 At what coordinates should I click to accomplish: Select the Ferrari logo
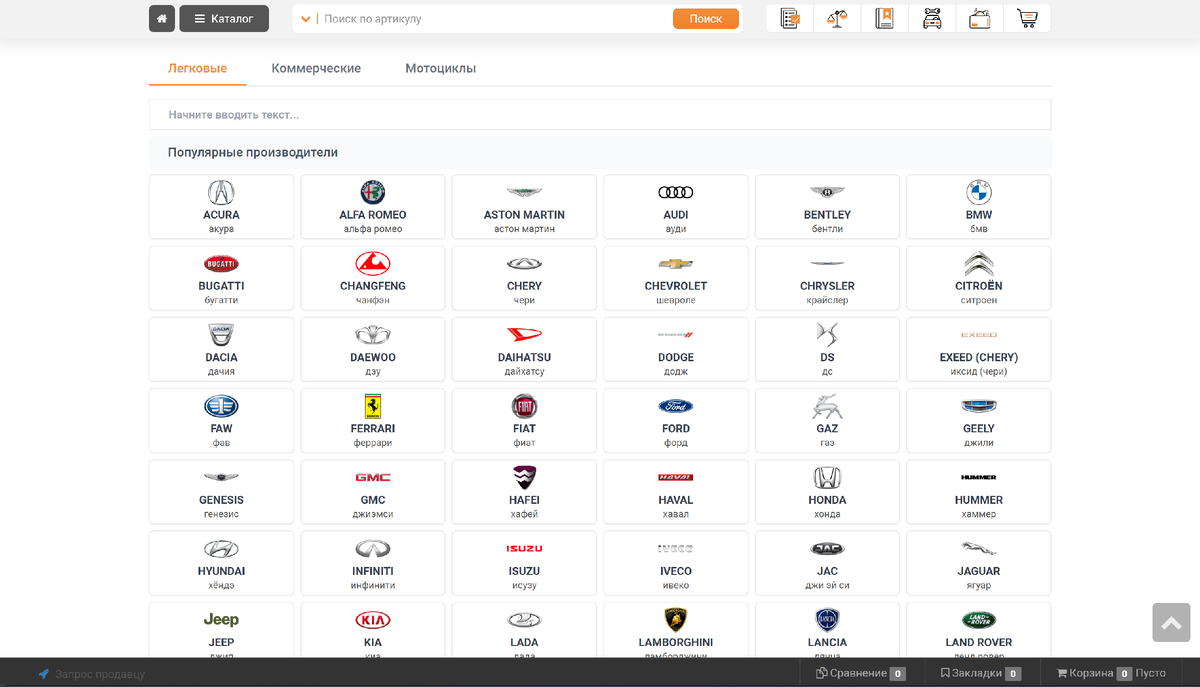373,406
